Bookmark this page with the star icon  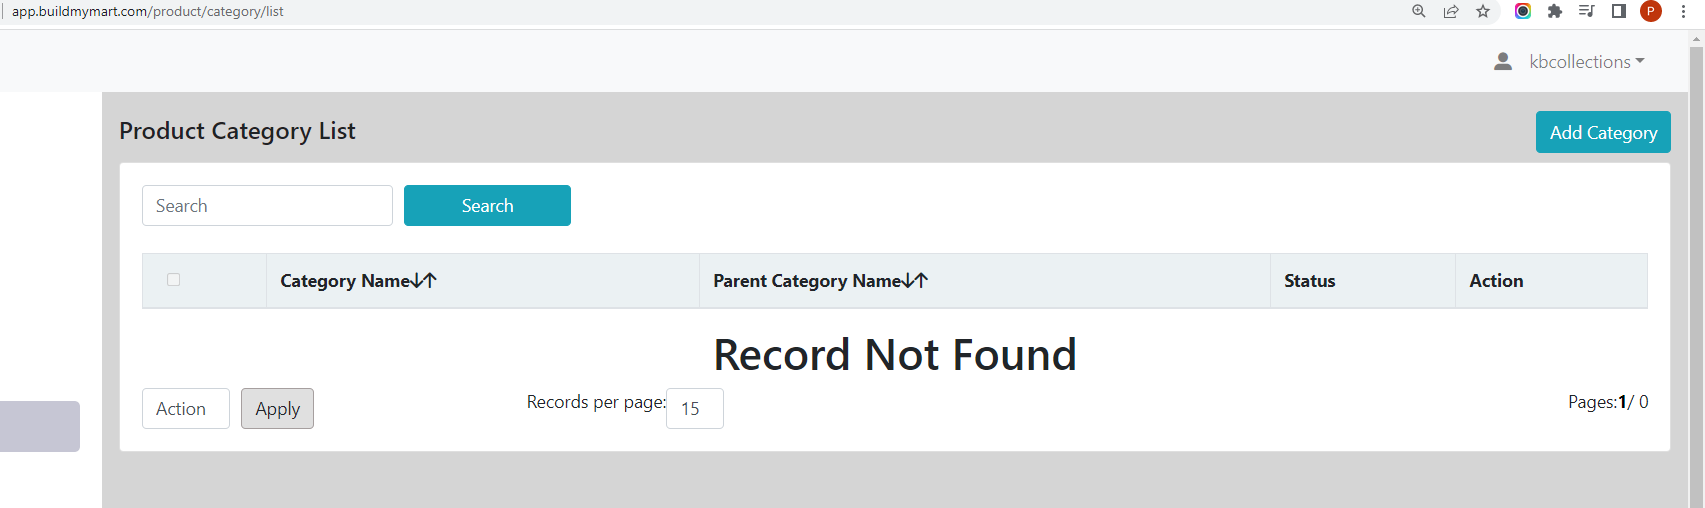coord(1483,11)
